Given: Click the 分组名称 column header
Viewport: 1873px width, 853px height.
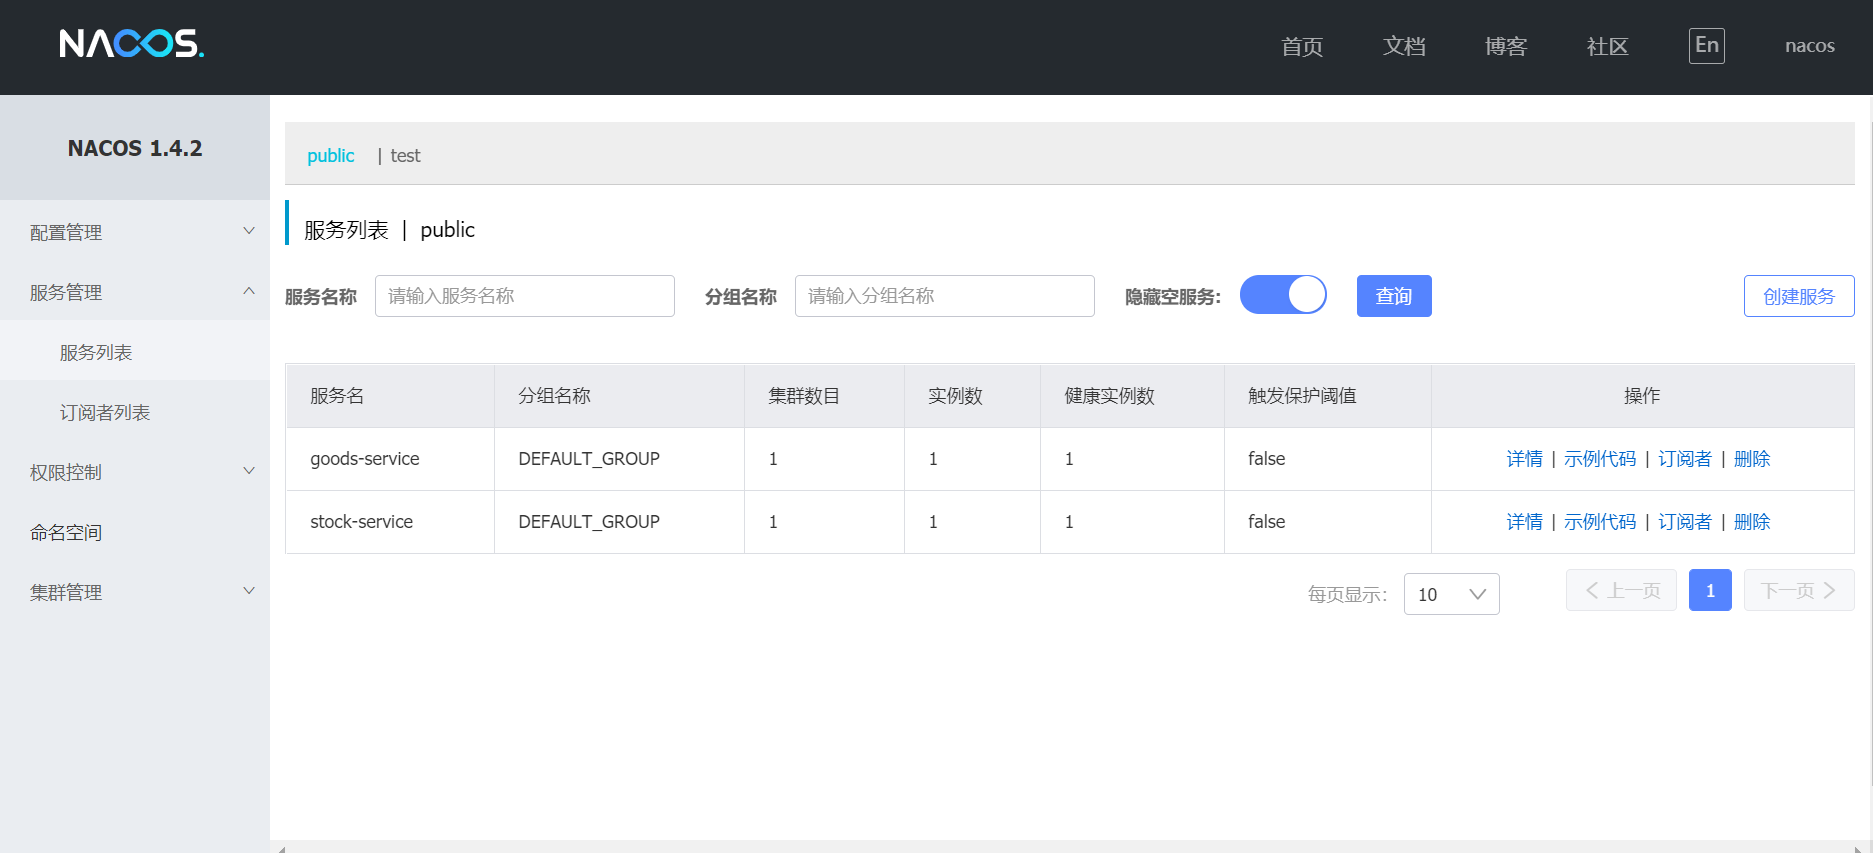Looking at the screenshot, I should [x=620, y=396].
